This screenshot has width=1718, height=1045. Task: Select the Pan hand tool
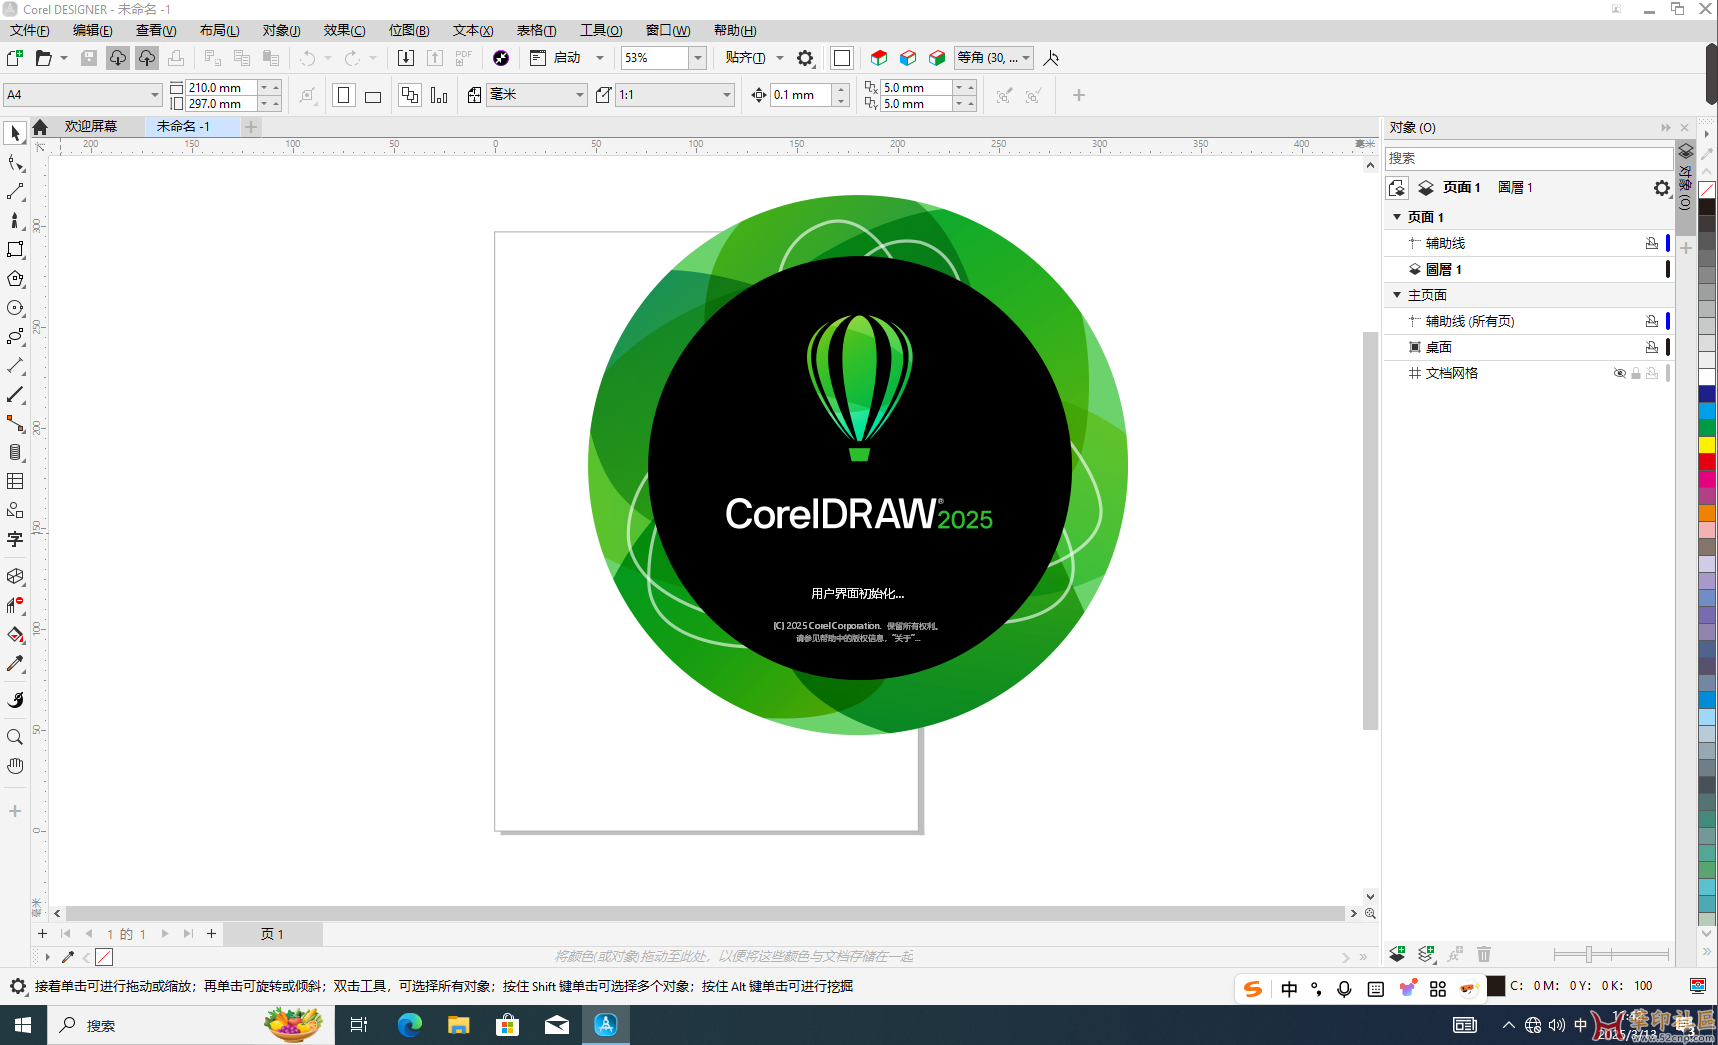coord(15,766)
